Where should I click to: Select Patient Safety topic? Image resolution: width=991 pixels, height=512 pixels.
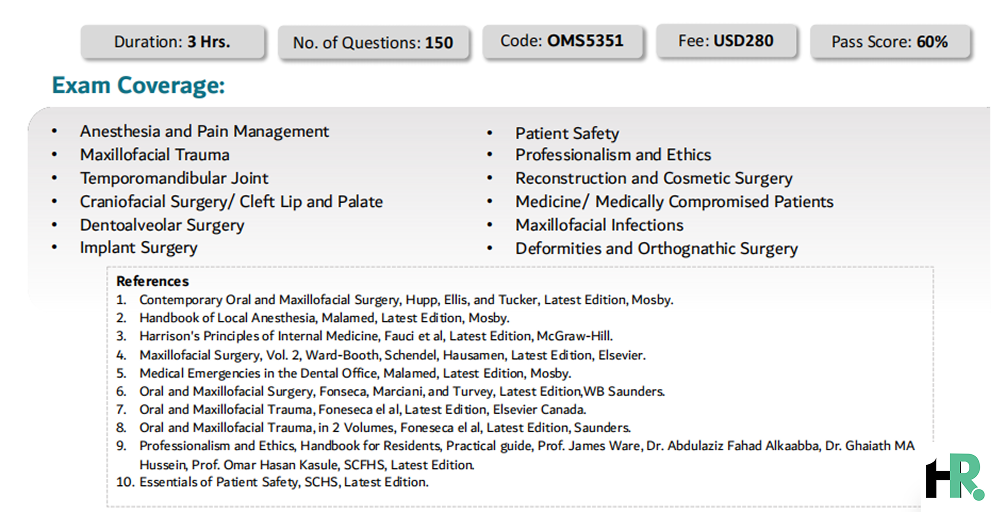567,134
